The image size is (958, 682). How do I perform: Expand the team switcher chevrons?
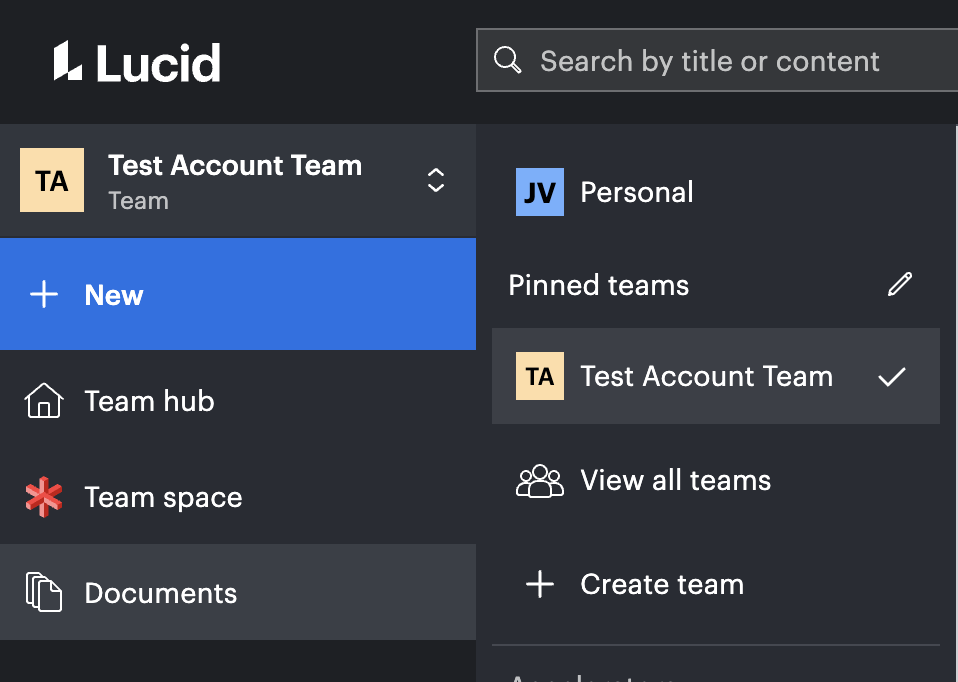click(x=436, y=180)
